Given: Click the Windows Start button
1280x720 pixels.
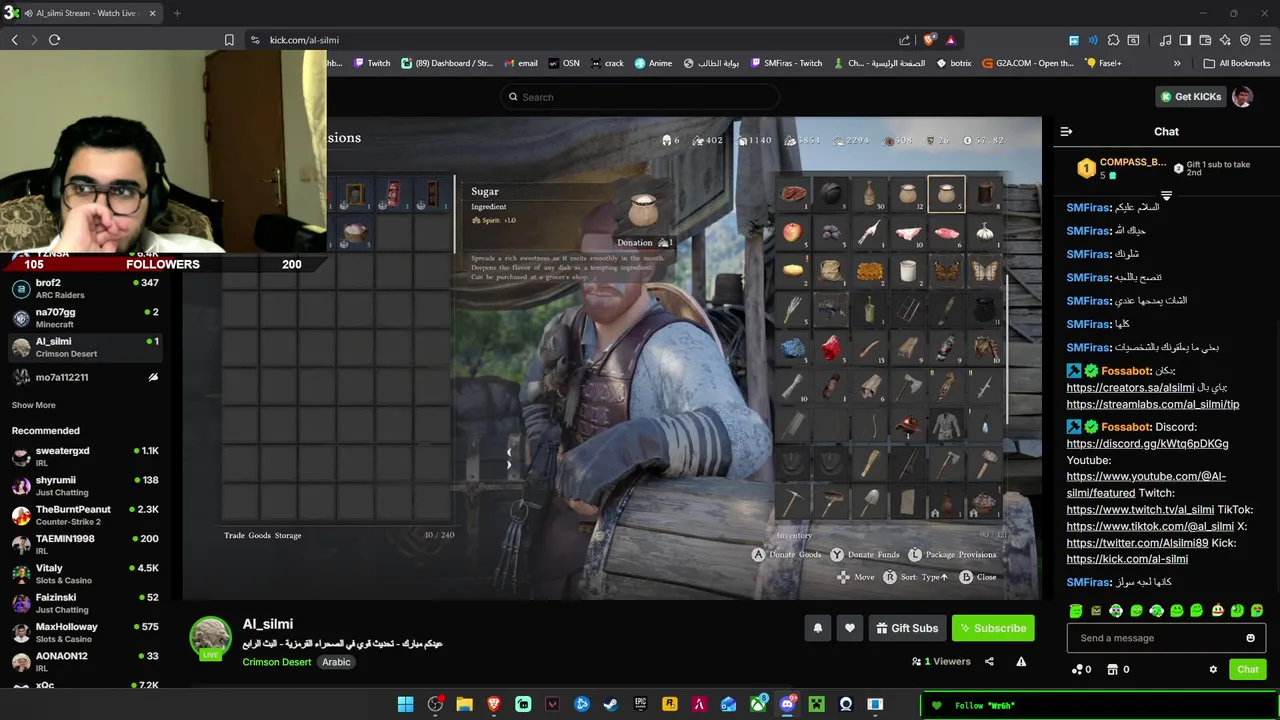Looking at the screenshot, I should [405, 705].
